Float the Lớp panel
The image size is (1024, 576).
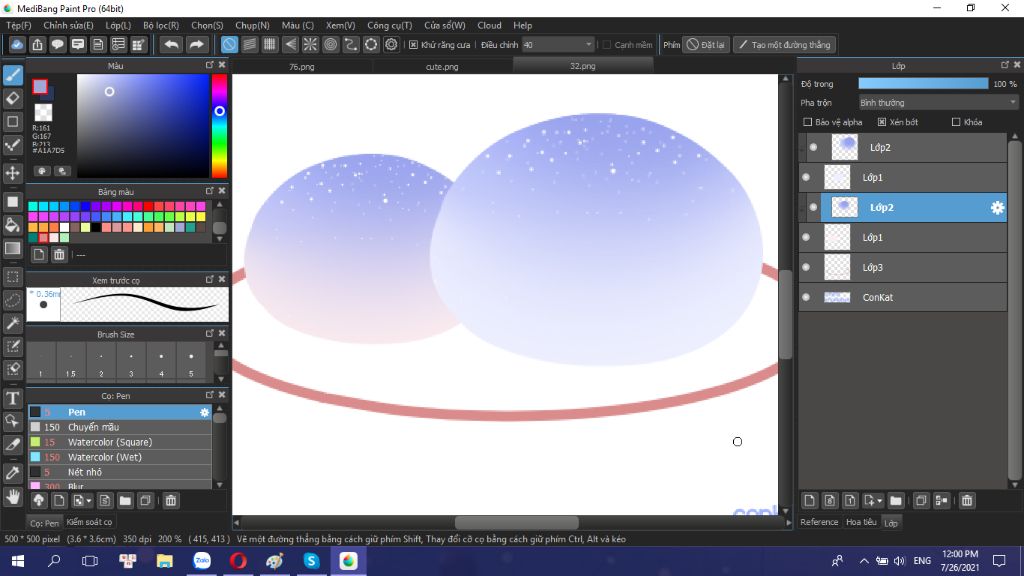(1004, 65)
